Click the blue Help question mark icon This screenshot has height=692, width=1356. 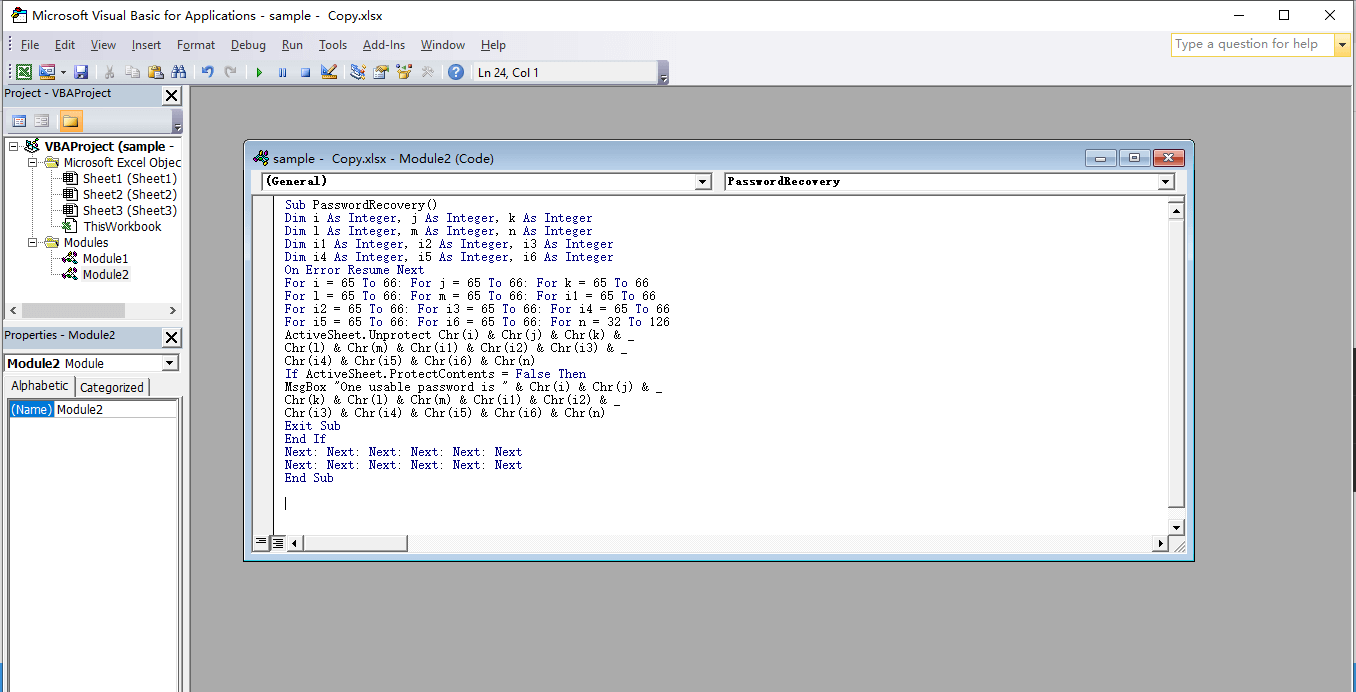456,72
